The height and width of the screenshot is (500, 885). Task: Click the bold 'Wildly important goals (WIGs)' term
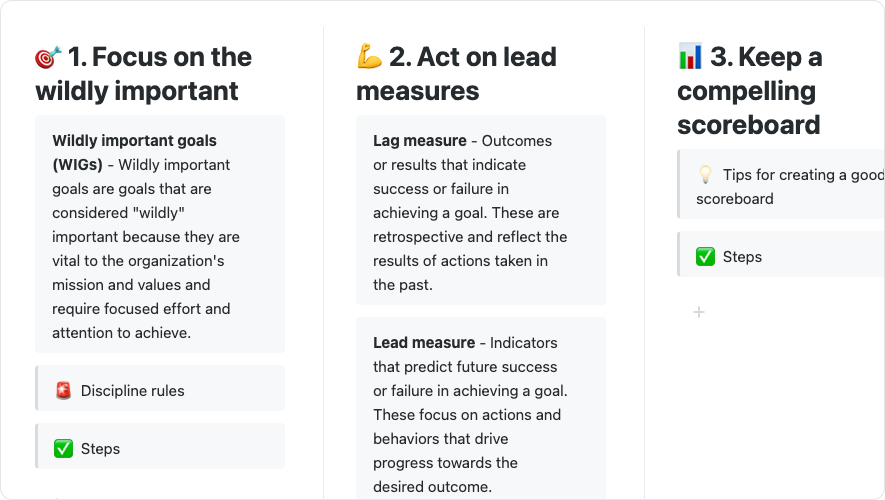click(x=134, y=152)
